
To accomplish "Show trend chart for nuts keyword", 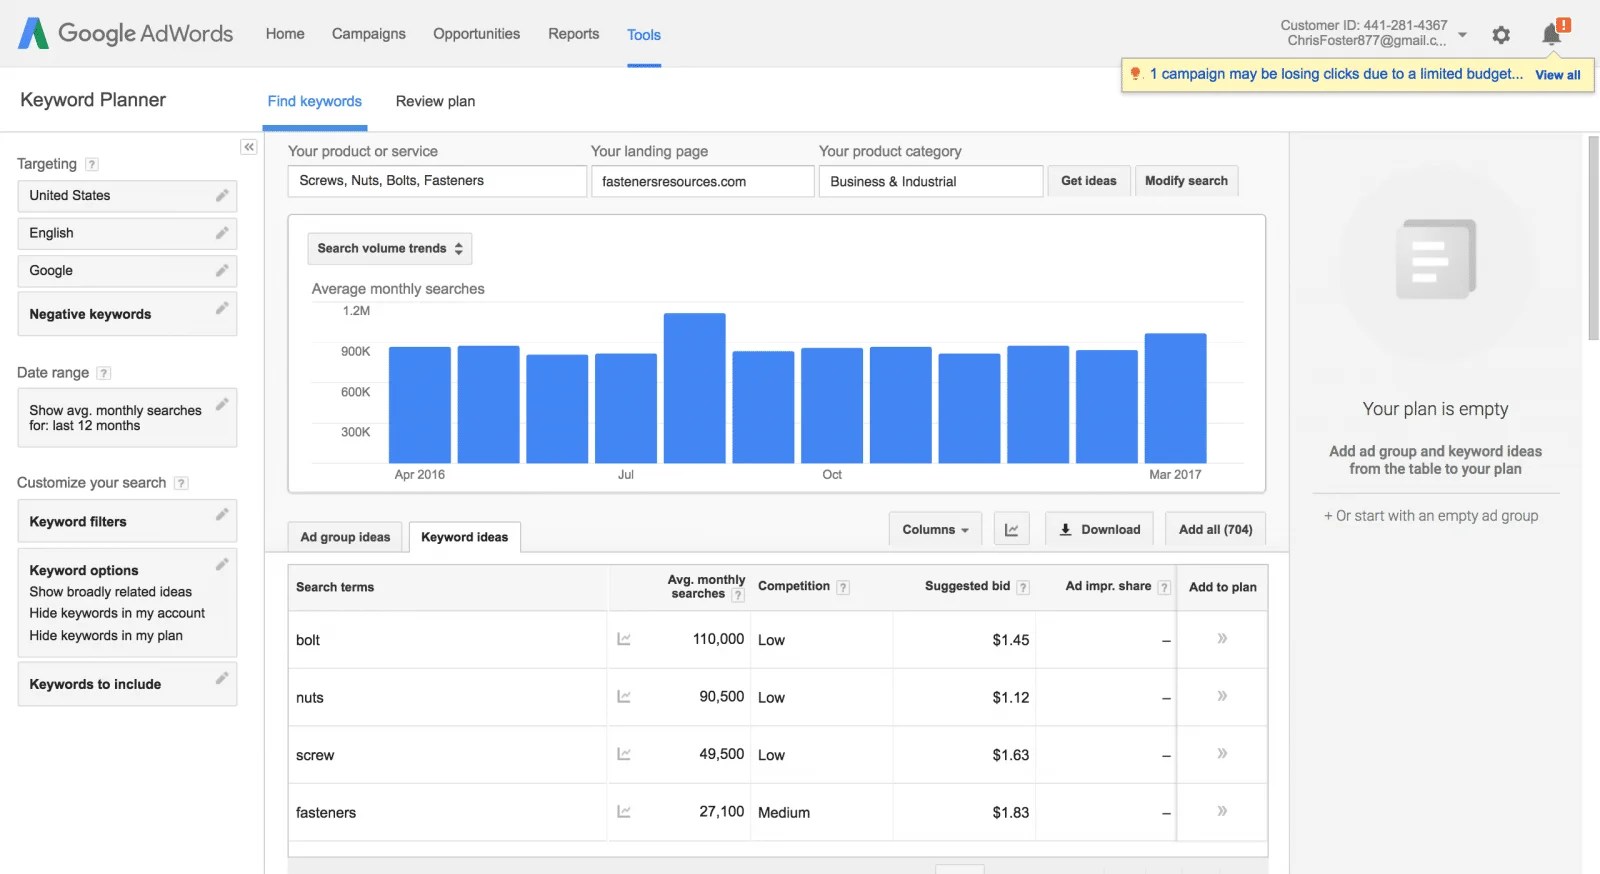I will click(624, 697).
